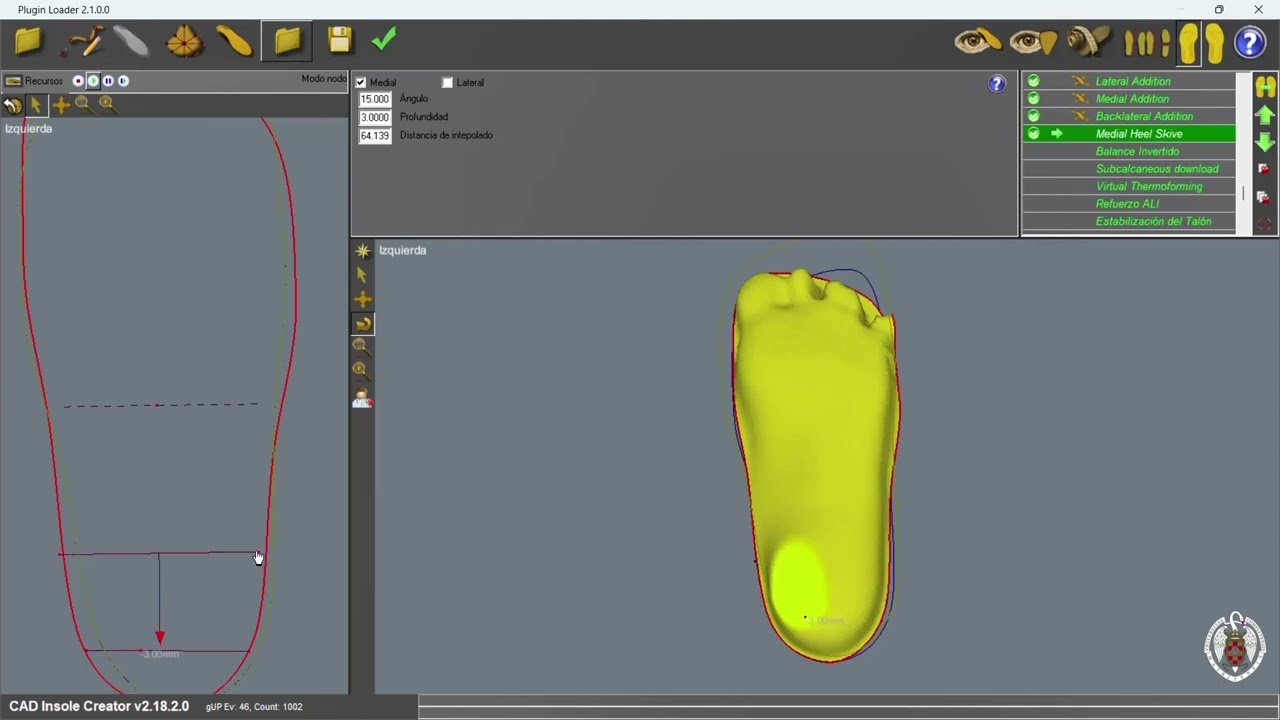Screen dimensions: 1280x720
Task: Show the multiple insoles view icon
Action: (1147, 42)
